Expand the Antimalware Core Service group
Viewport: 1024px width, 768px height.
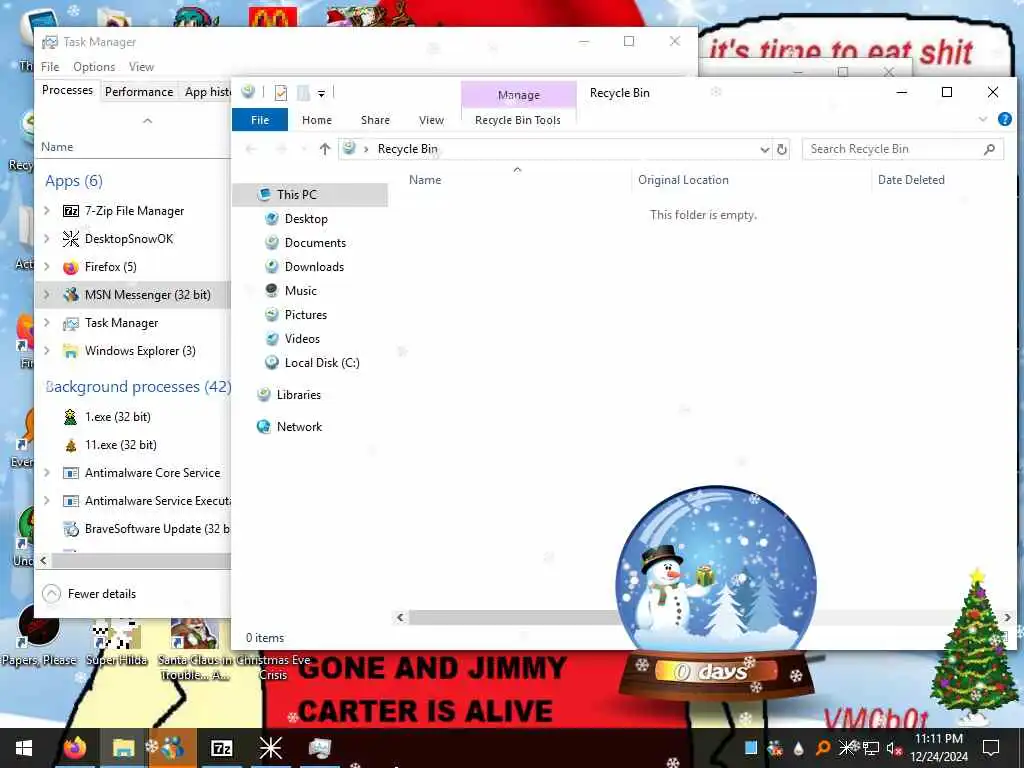point(47,473)
